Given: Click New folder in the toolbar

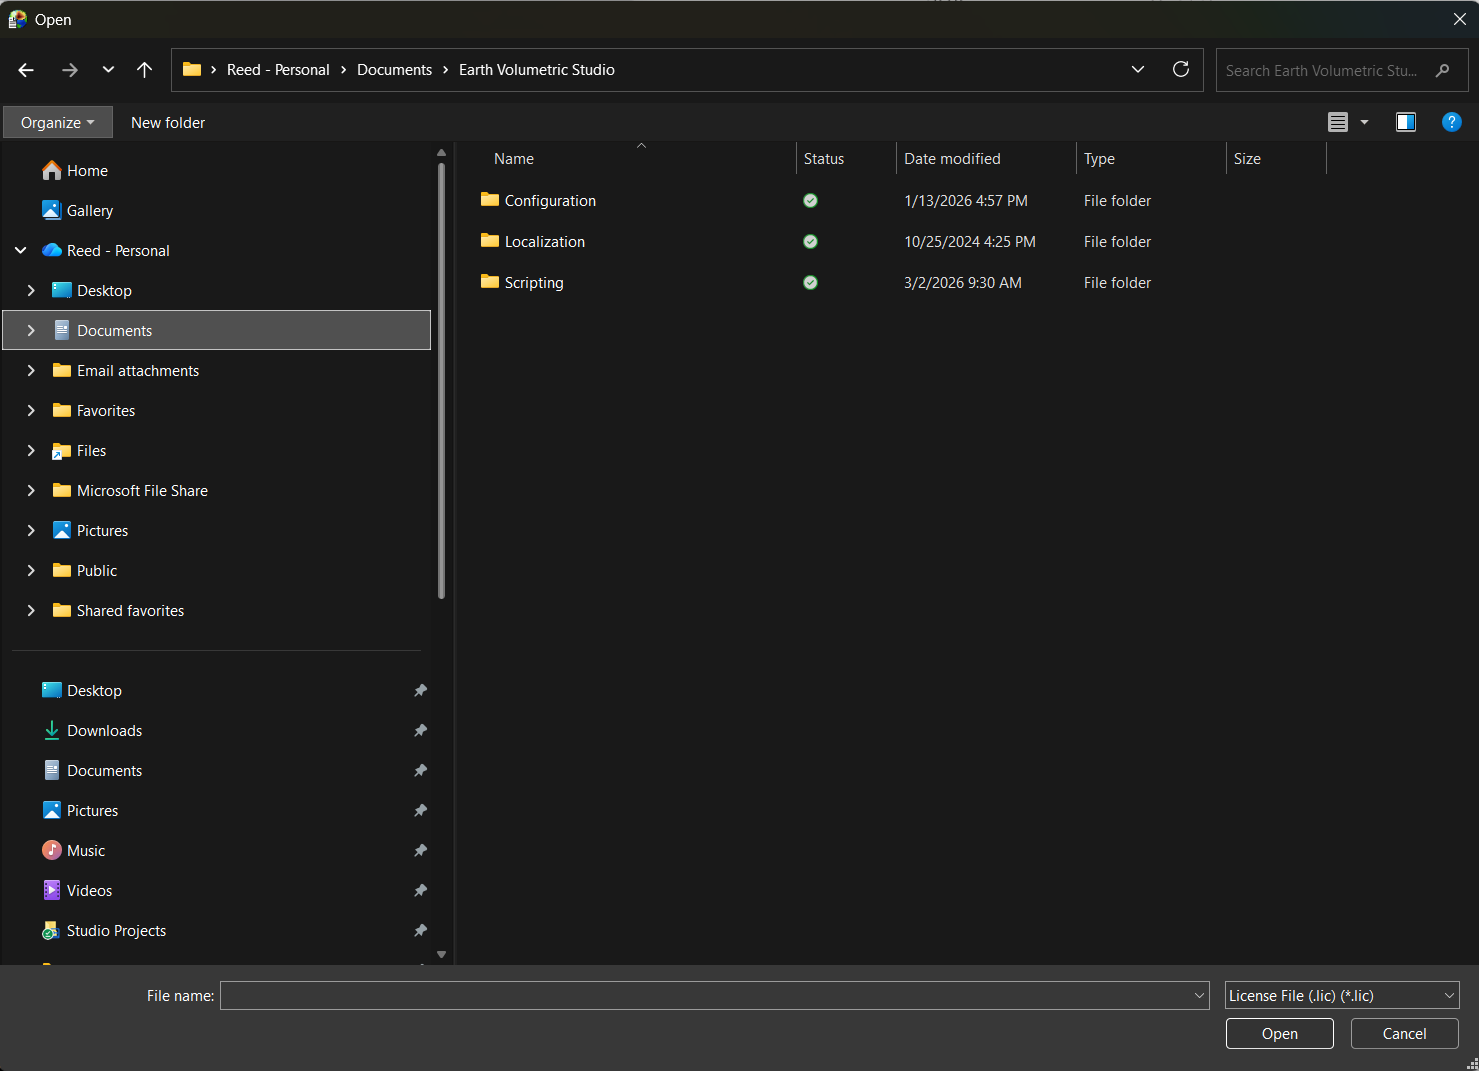Looking at the screenshot, I should pos(167,122).
